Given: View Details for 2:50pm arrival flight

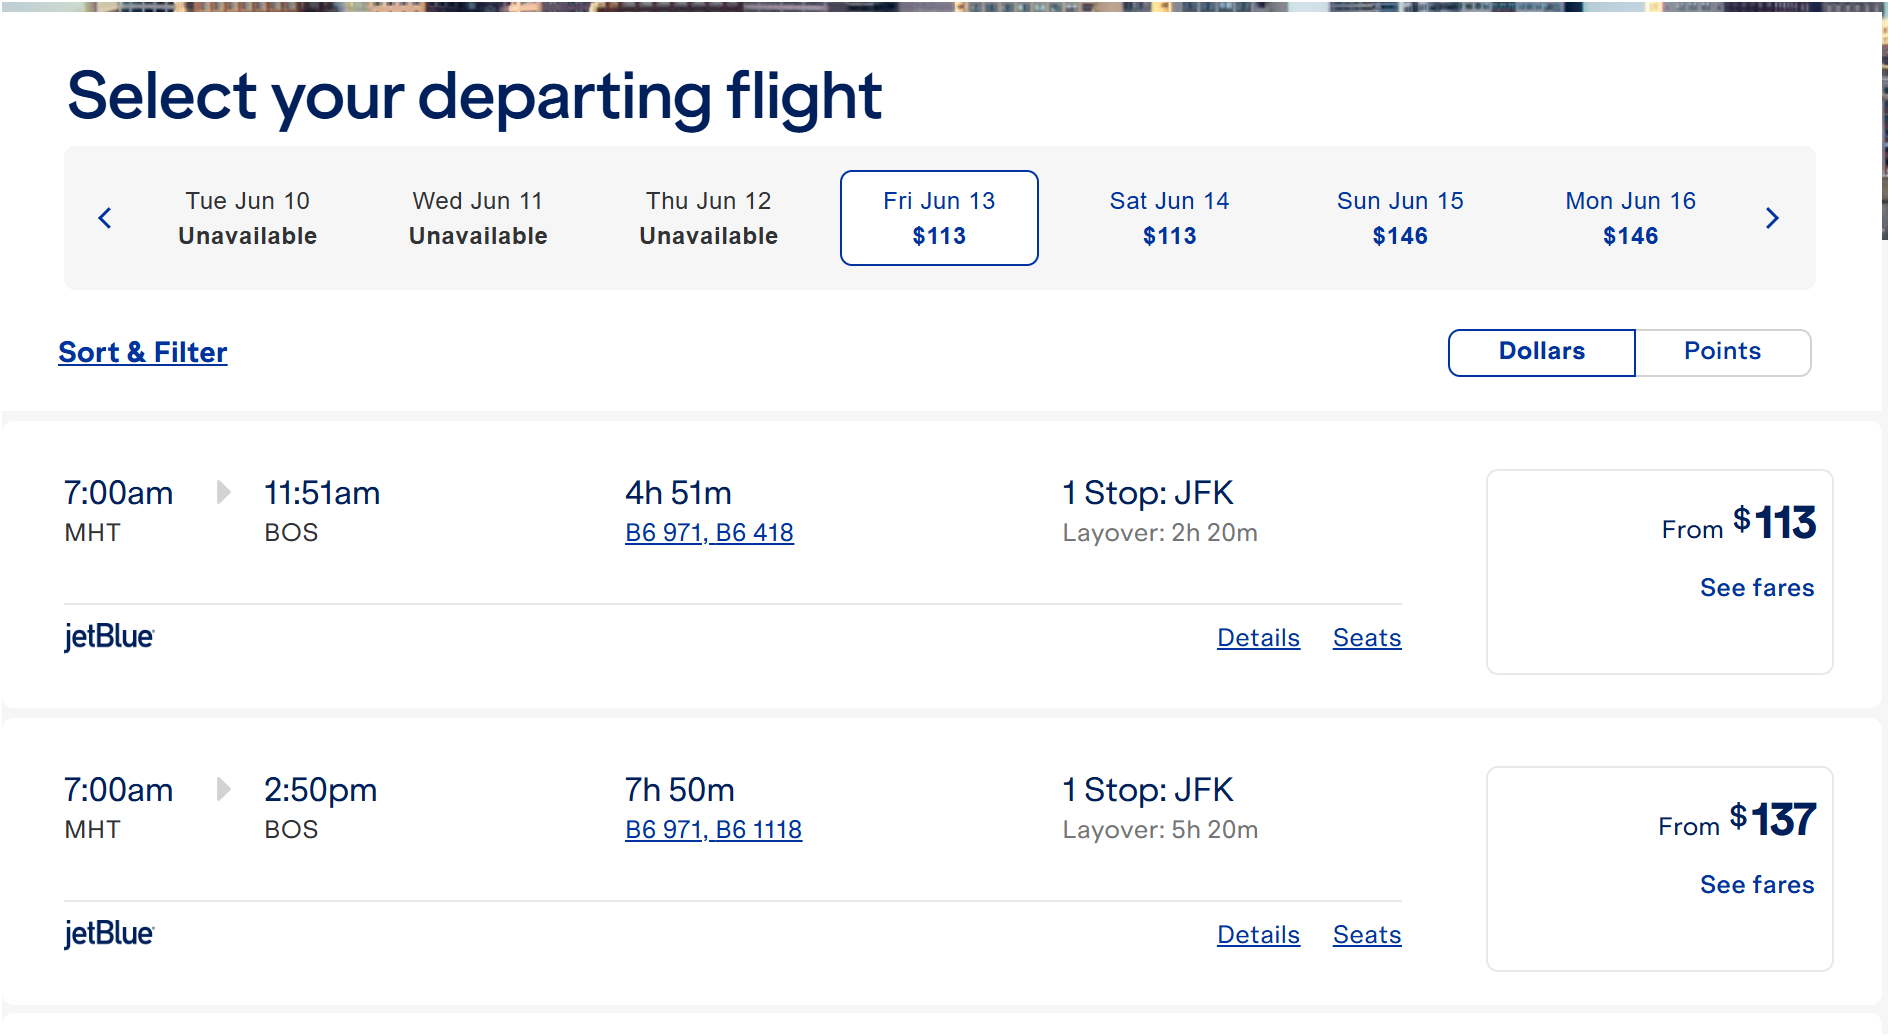Looking at the screenshot, I should tap(1258, 935).
